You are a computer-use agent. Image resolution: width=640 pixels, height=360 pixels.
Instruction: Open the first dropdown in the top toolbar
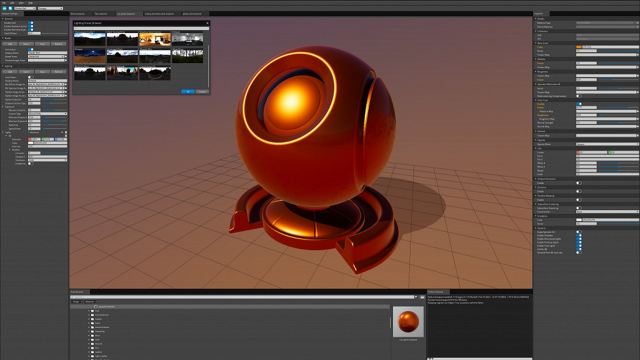coord(25,8)
